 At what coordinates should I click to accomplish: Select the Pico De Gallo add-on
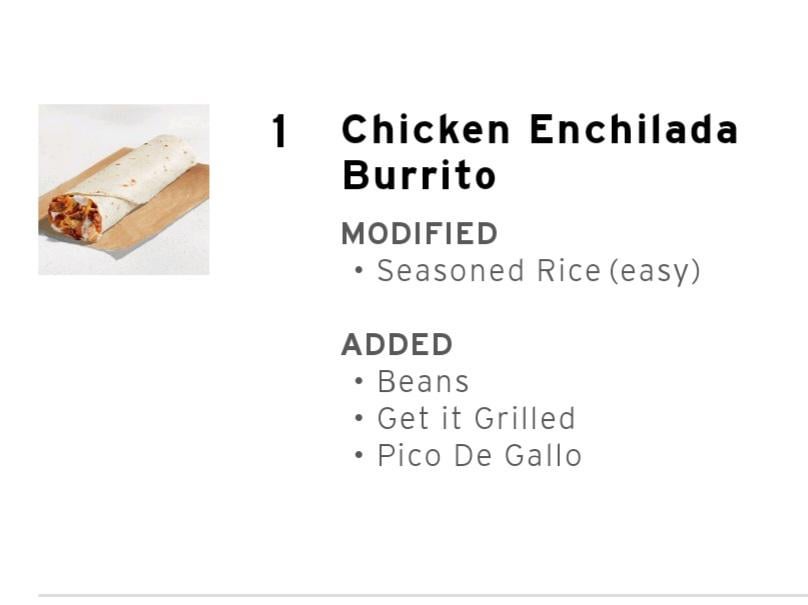479,456
